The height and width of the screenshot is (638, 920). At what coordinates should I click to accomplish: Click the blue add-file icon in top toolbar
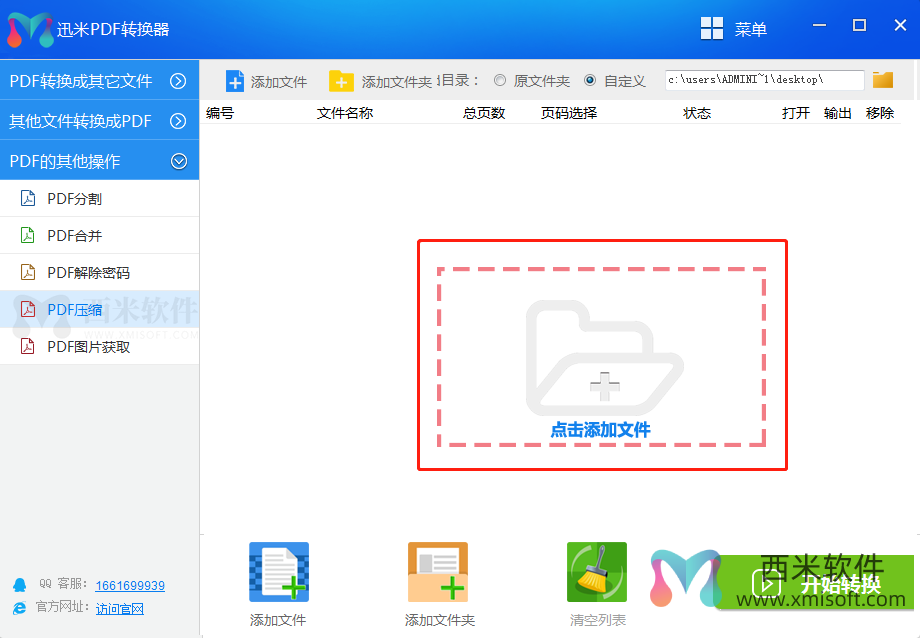click(x=235, y=81)
